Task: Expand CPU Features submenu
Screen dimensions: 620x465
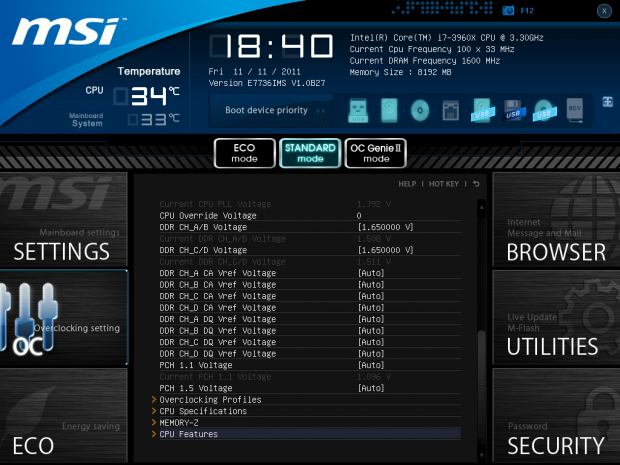Action: pos(189,434)
